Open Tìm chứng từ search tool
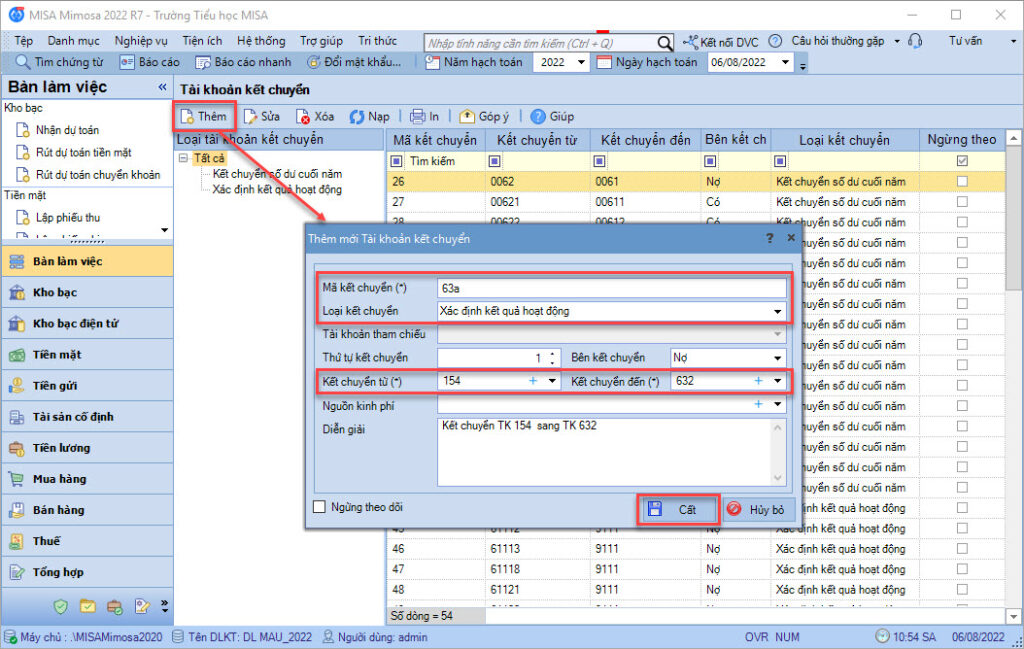This screenshot has width=1024, height=649. 22,62
